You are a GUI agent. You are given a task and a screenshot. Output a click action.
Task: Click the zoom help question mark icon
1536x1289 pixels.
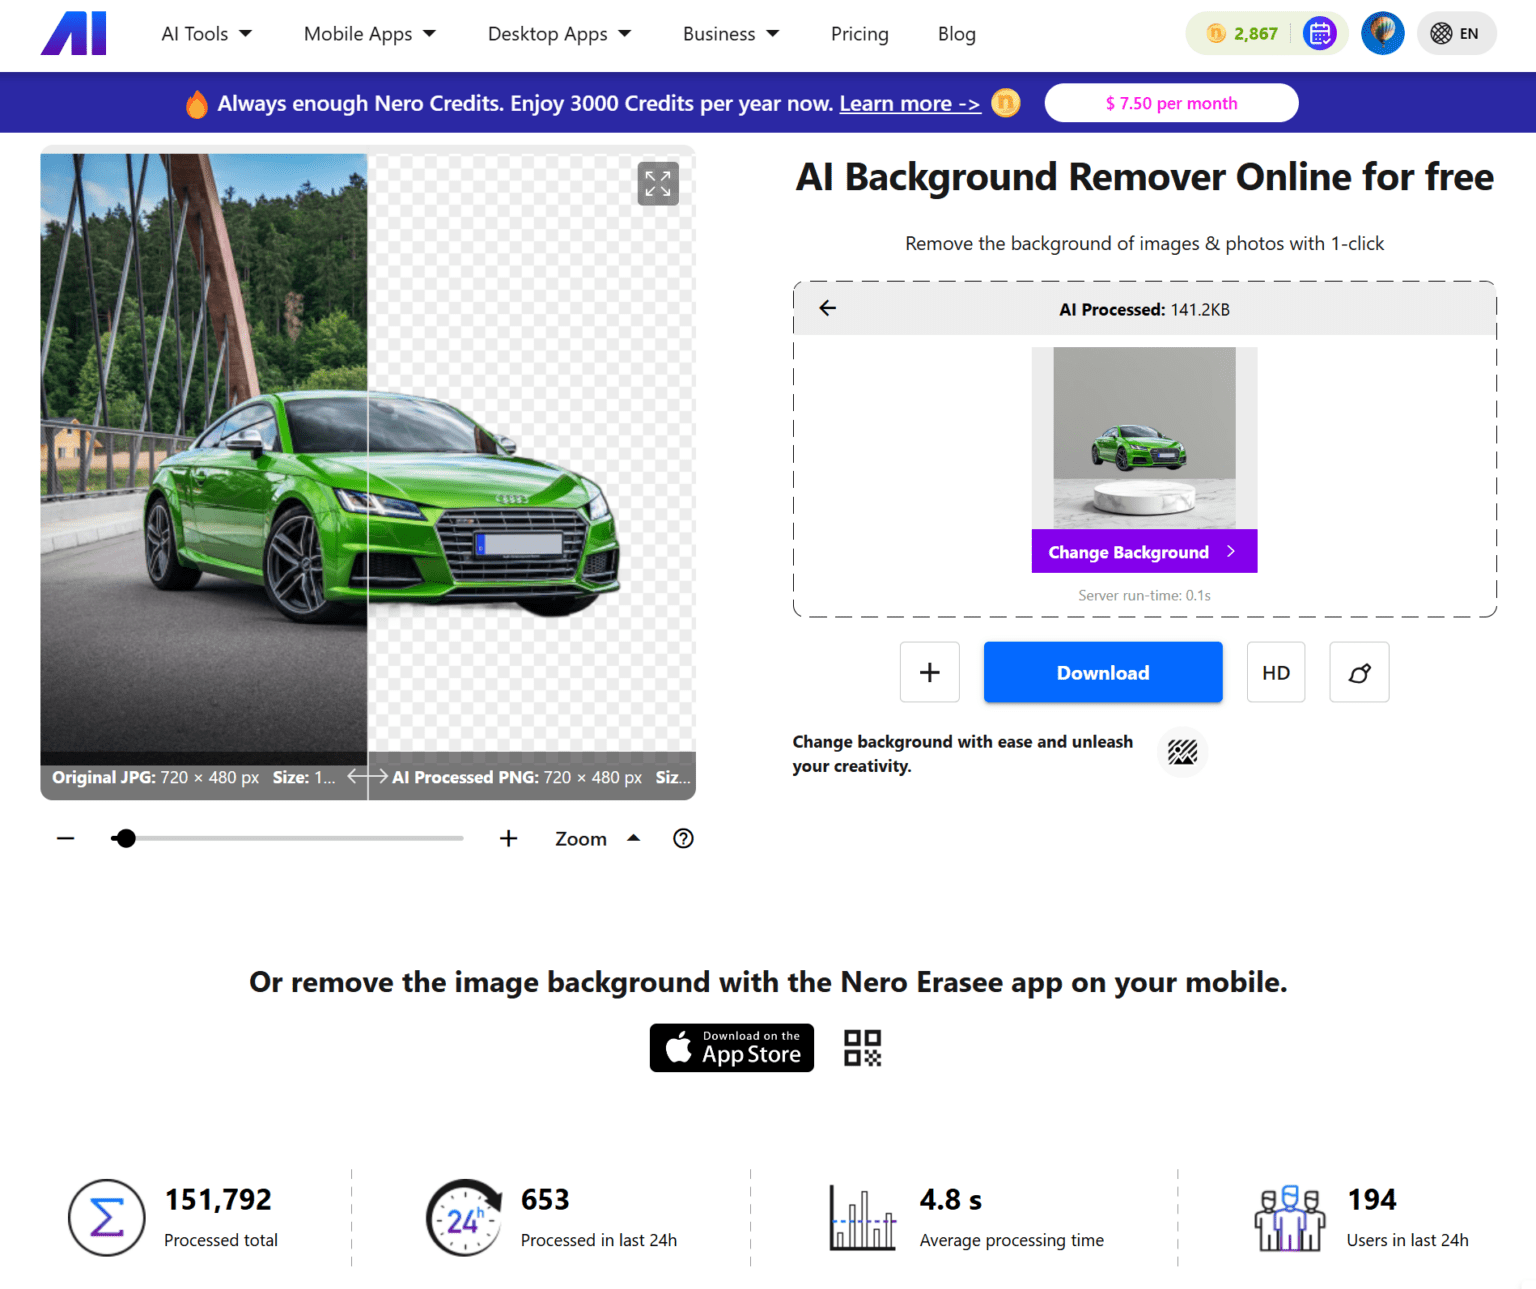(683, 839)
